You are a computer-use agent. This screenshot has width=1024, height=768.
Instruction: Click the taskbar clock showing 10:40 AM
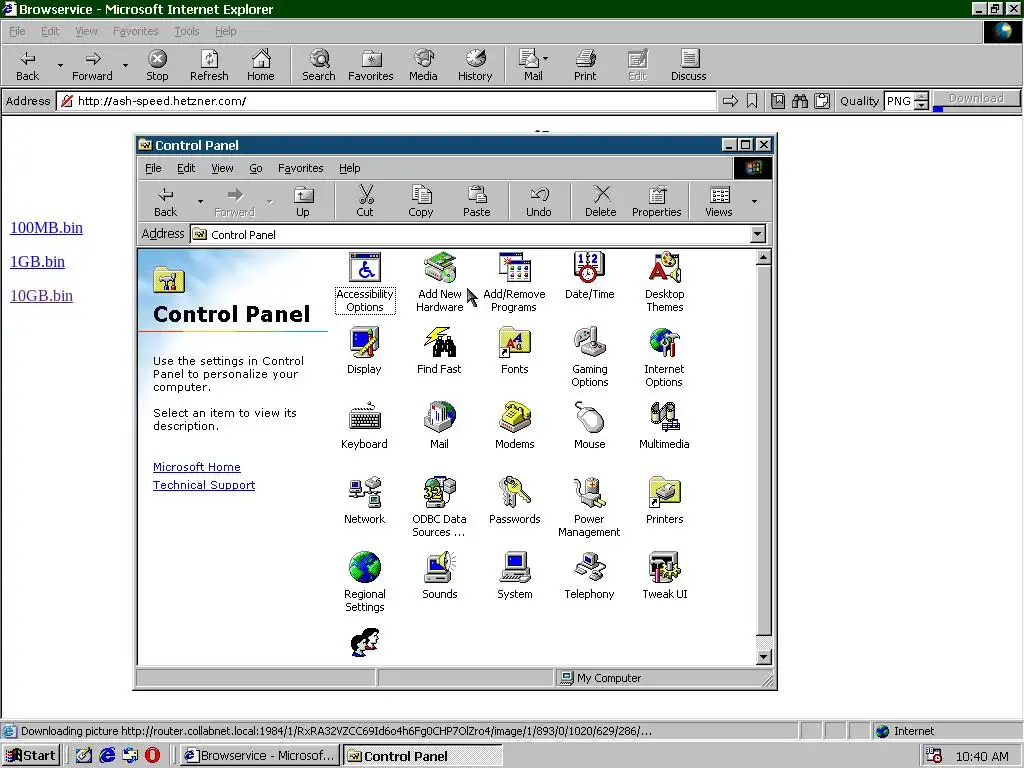pos(982,756)
